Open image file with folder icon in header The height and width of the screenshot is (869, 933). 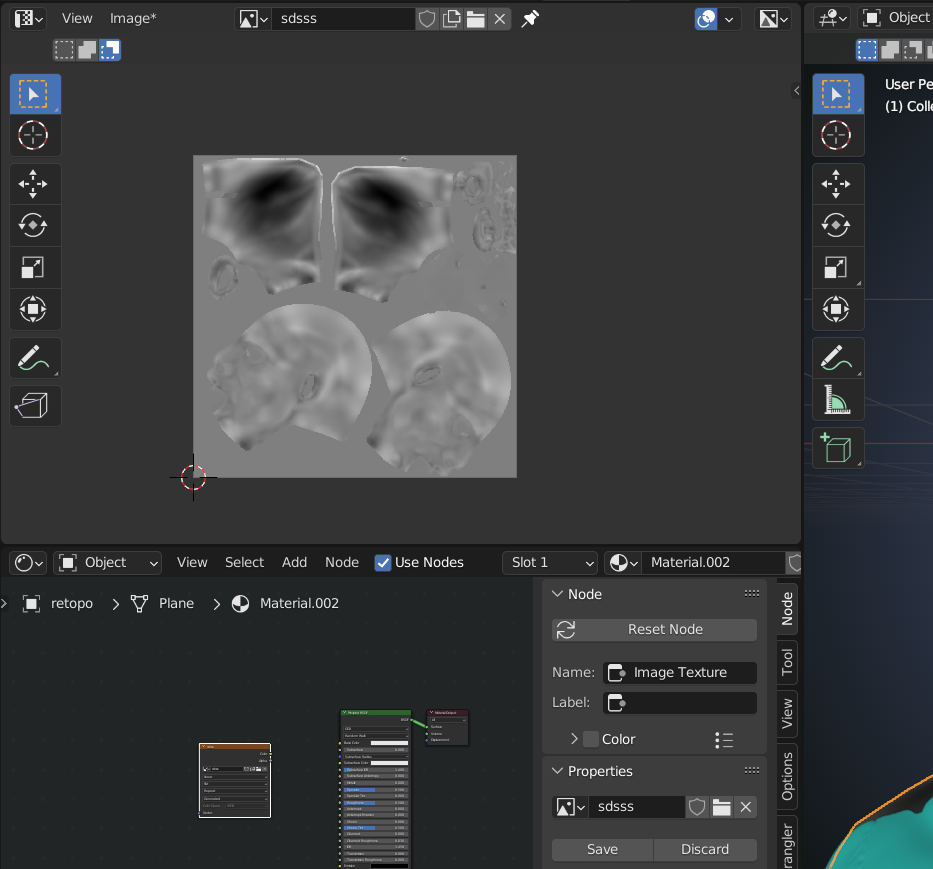[476, 19]
